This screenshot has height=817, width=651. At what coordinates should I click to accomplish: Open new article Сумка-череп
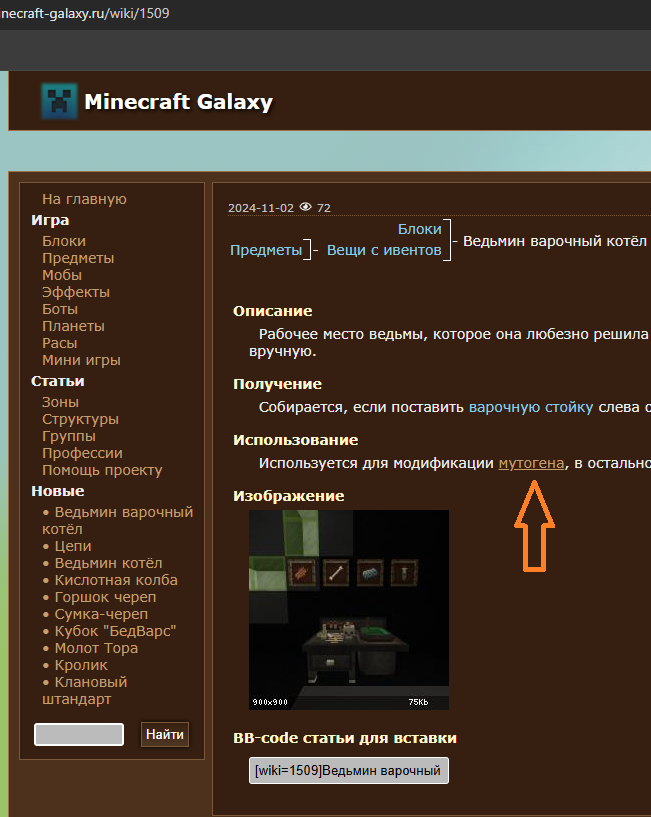click(x=101, y=614)
